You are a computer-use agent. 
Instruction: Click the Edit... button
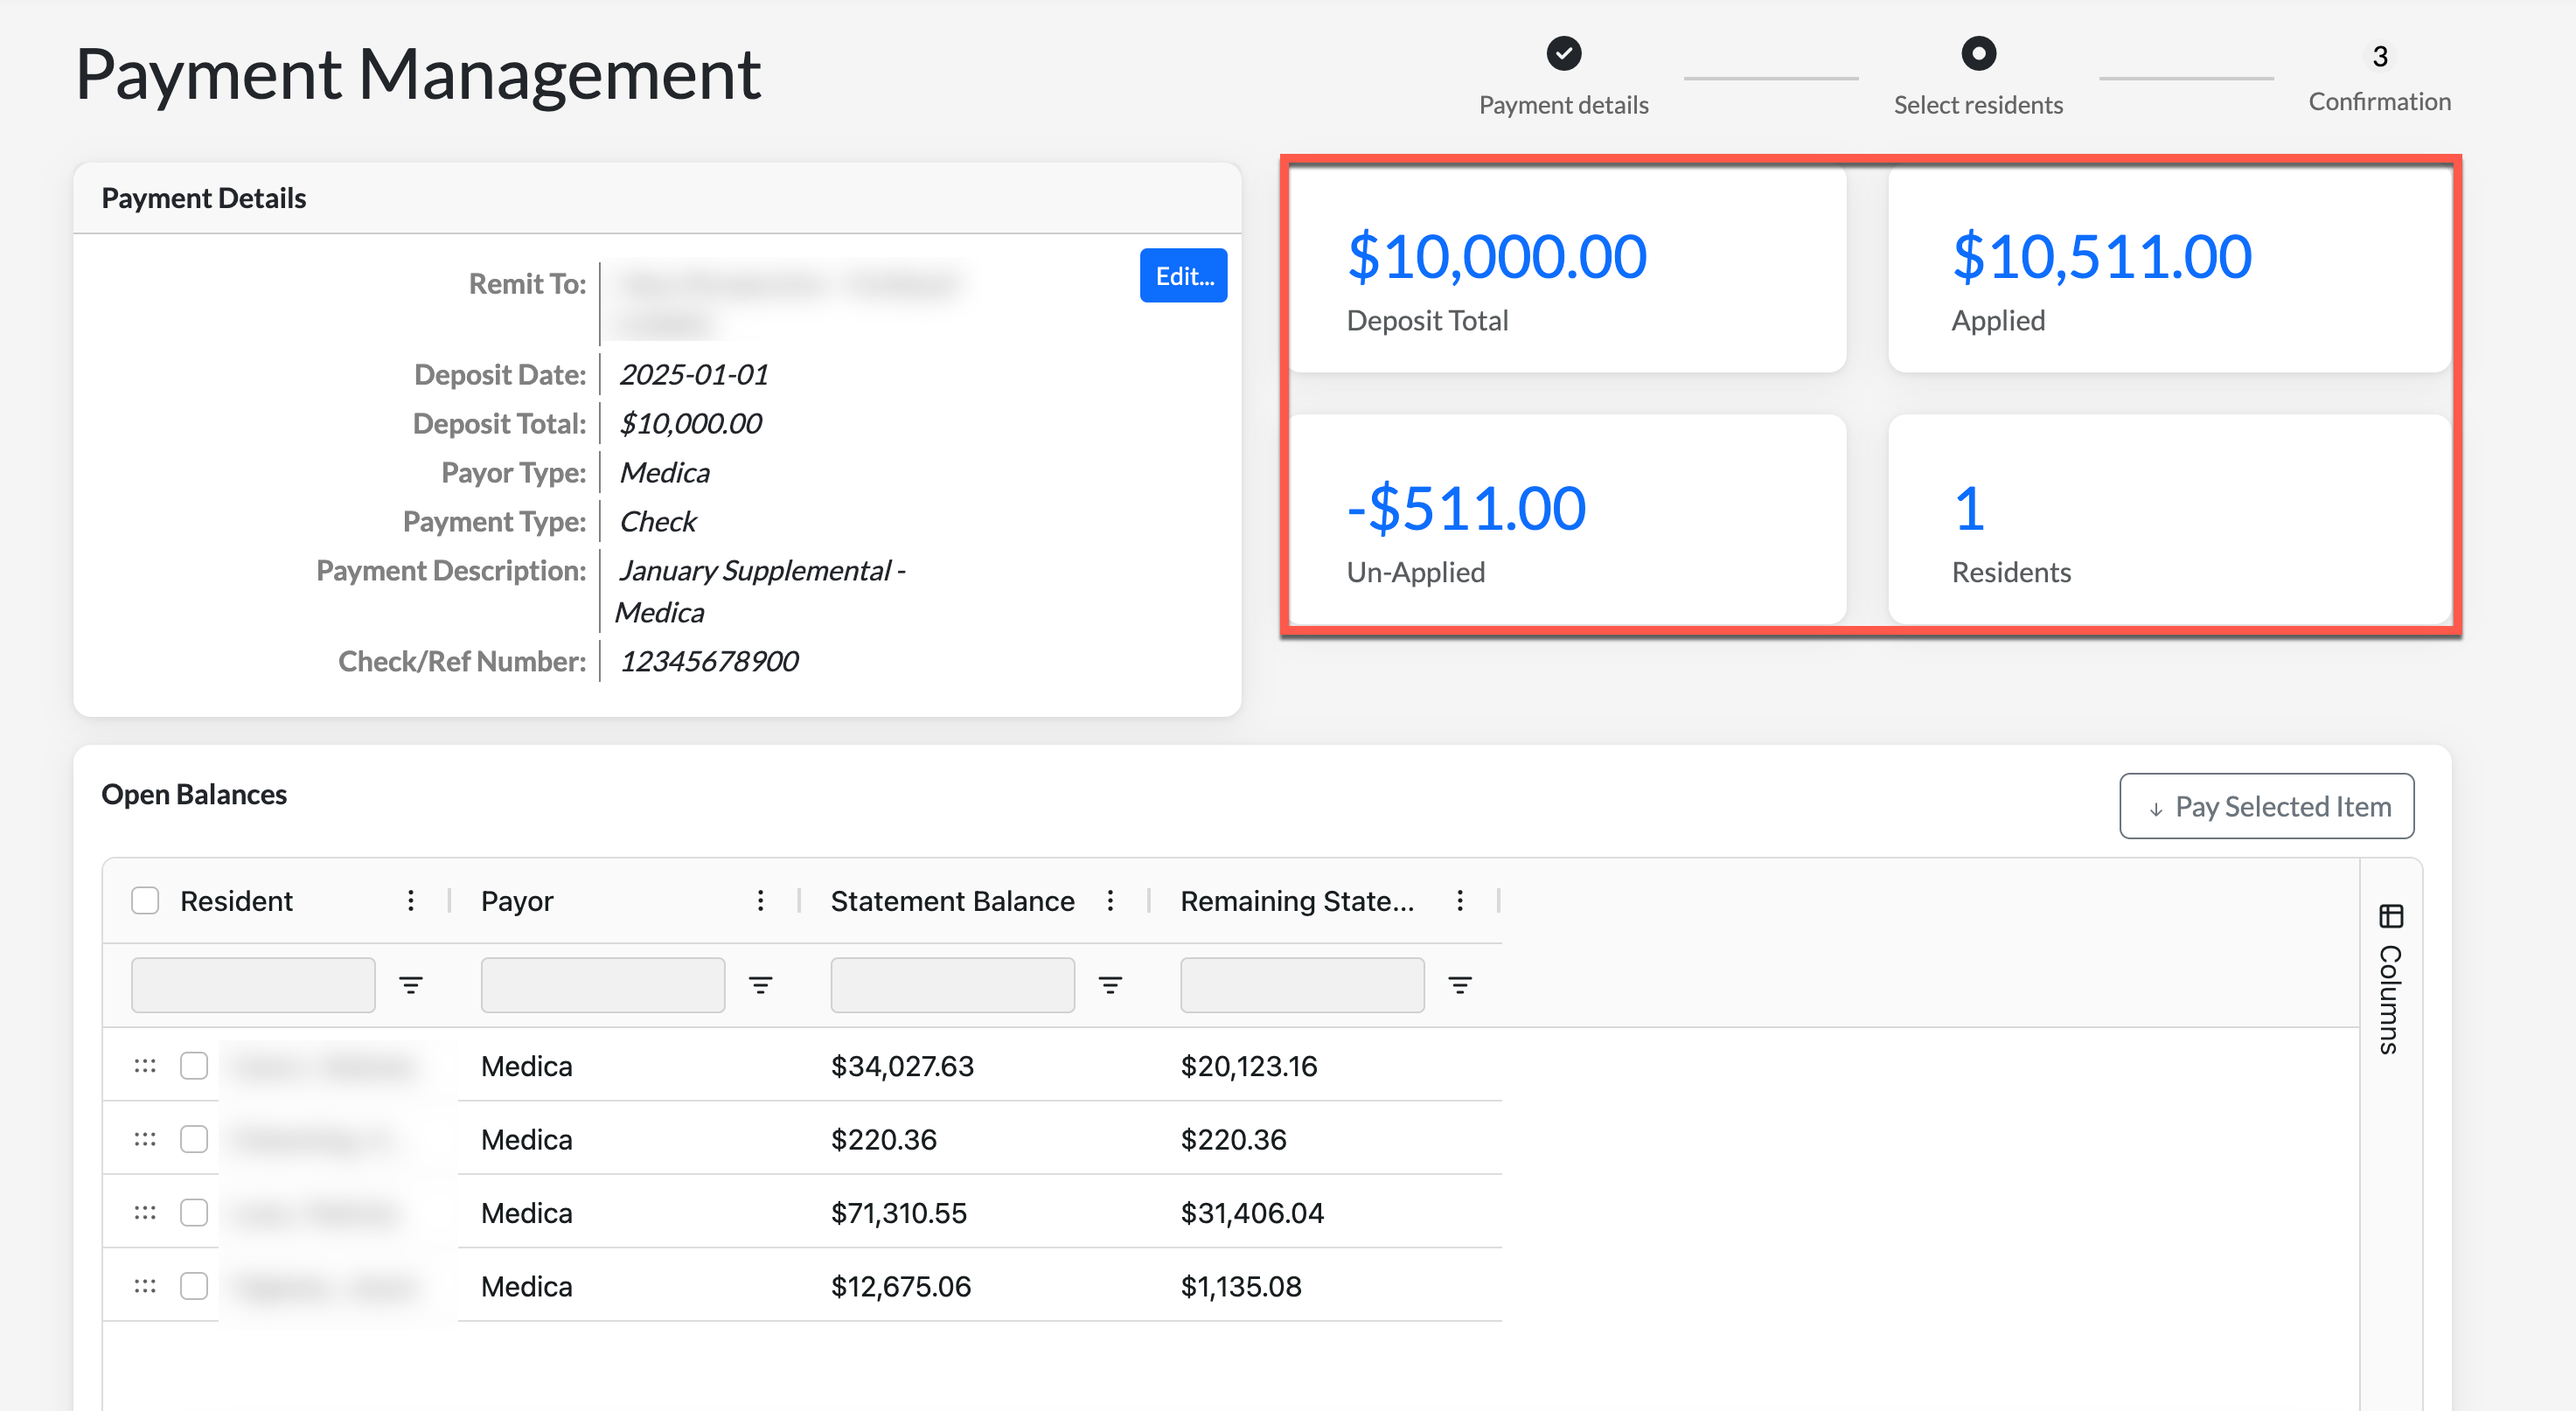[x=1183, y=276]
